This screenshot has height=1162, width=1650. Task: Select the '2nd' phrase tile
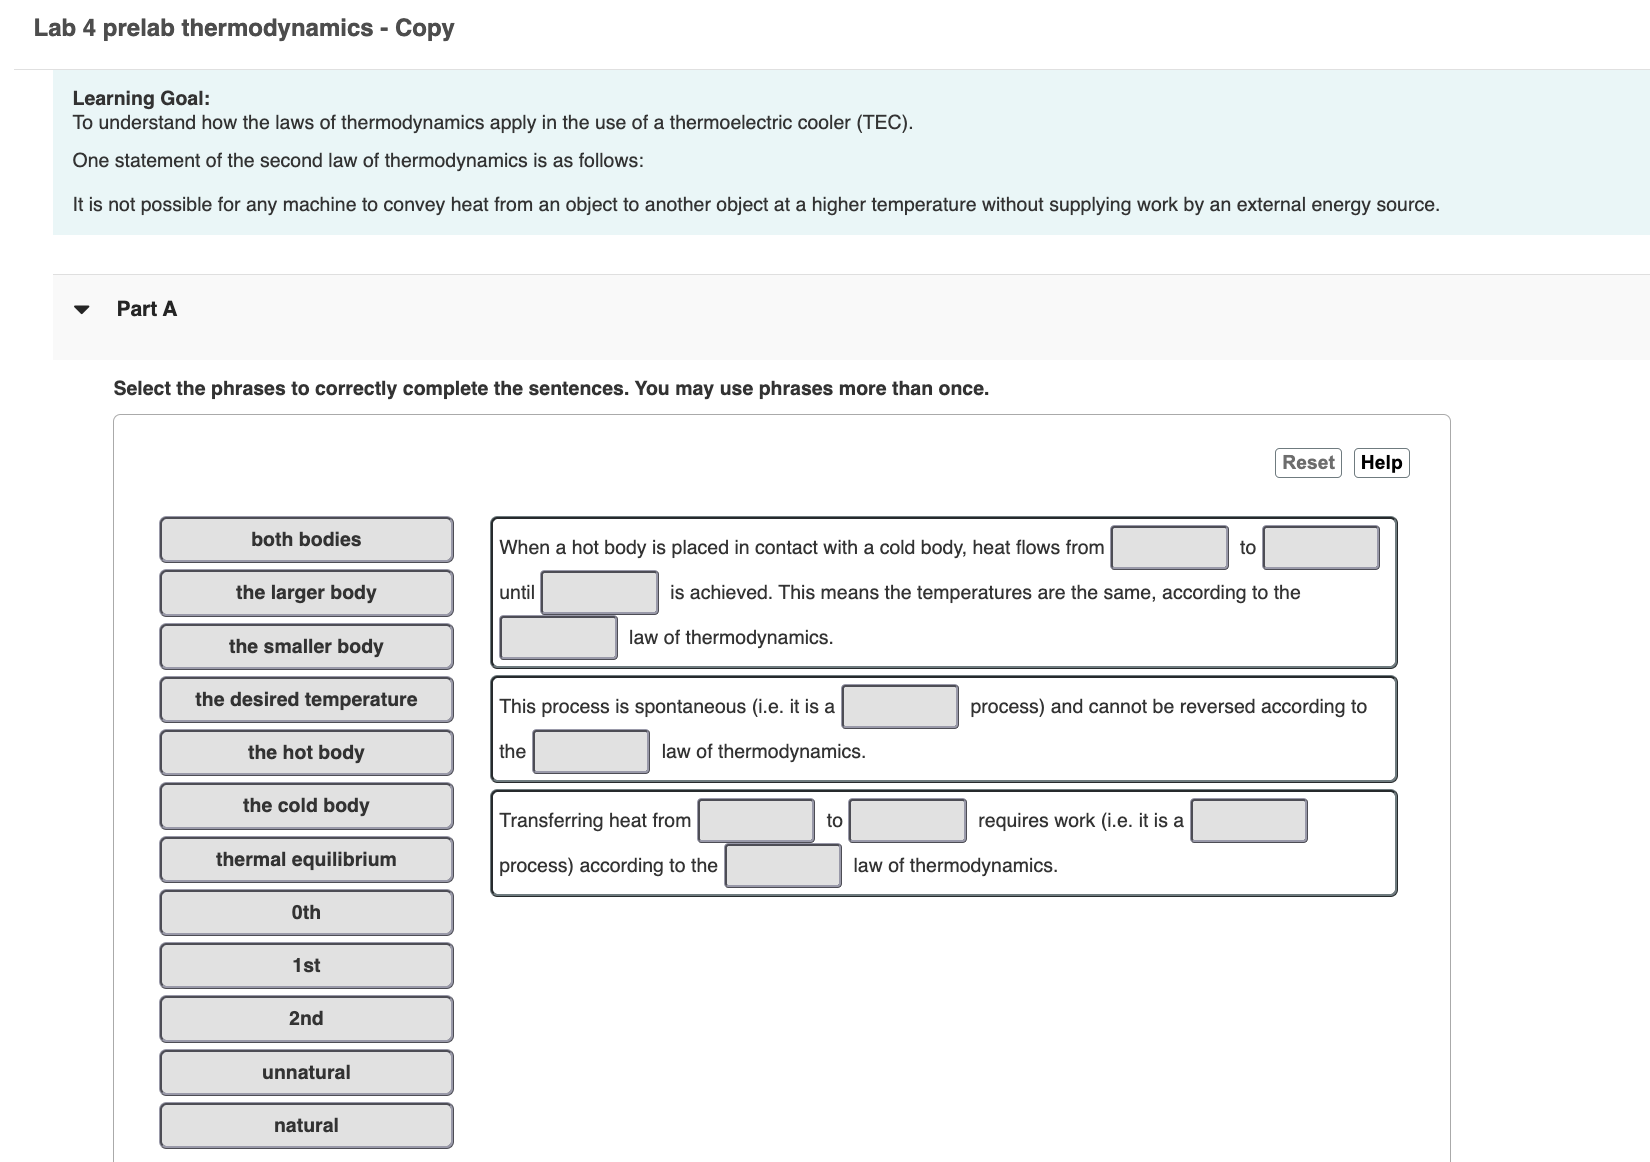305,1018
